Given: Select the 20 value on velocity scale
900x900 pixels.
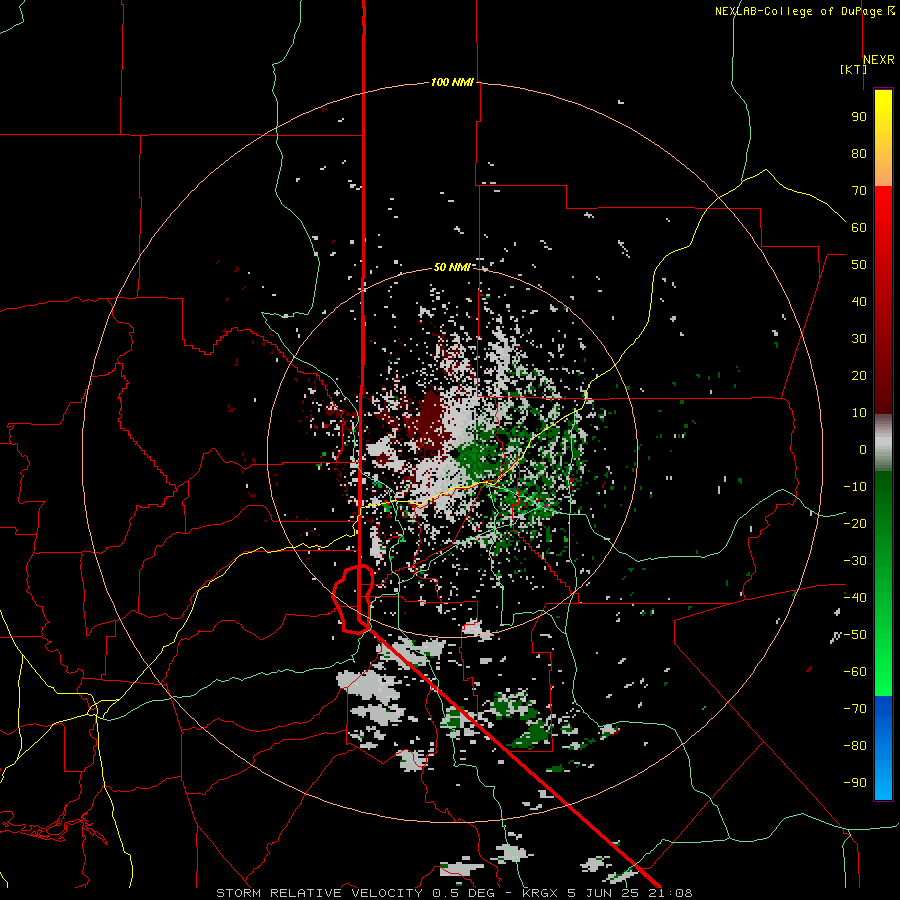Looking at the screenshot, I should (859, 376).
